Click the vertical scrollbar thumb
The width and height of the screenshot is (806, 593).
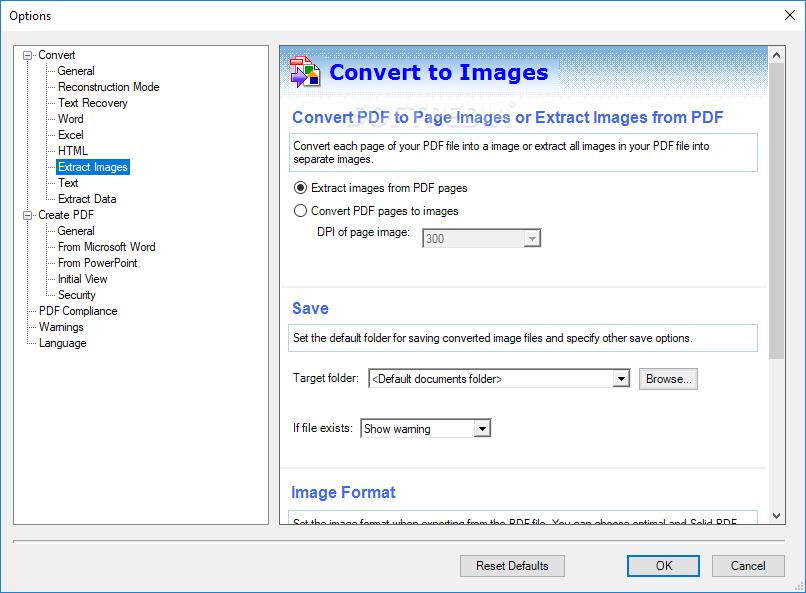[x=776, y=211]
